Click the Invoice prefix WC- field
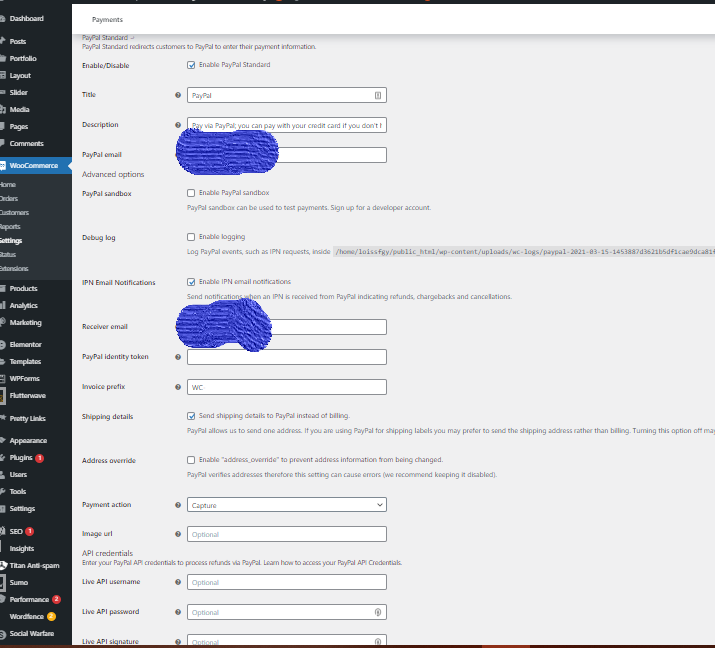The image size is (715, 648). click(x=287, y=387)
